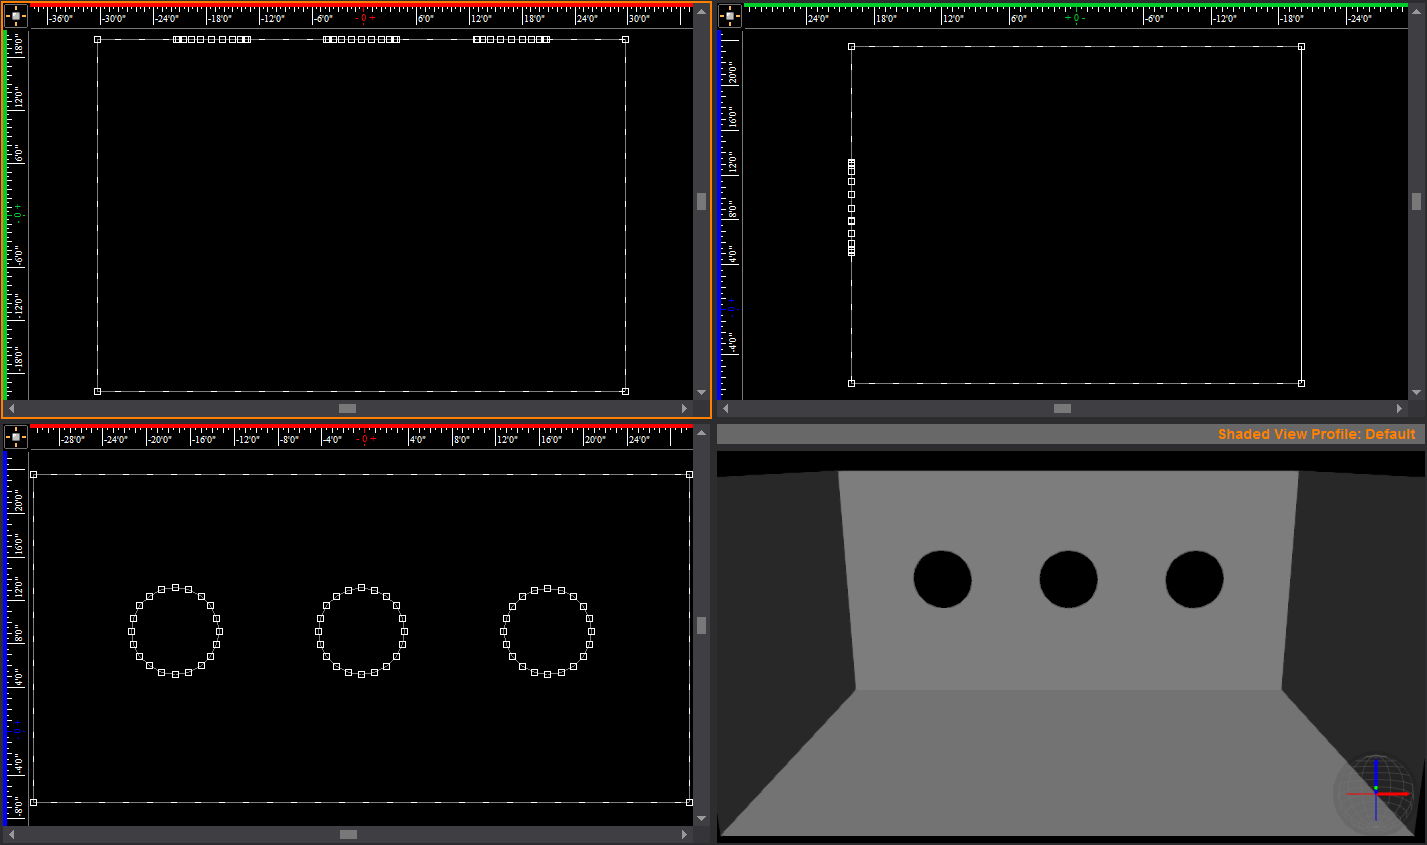Click the left scroll arrow of the front viewport
Viewport: 1427px width, 845px height.
click(x=10, y=408)
